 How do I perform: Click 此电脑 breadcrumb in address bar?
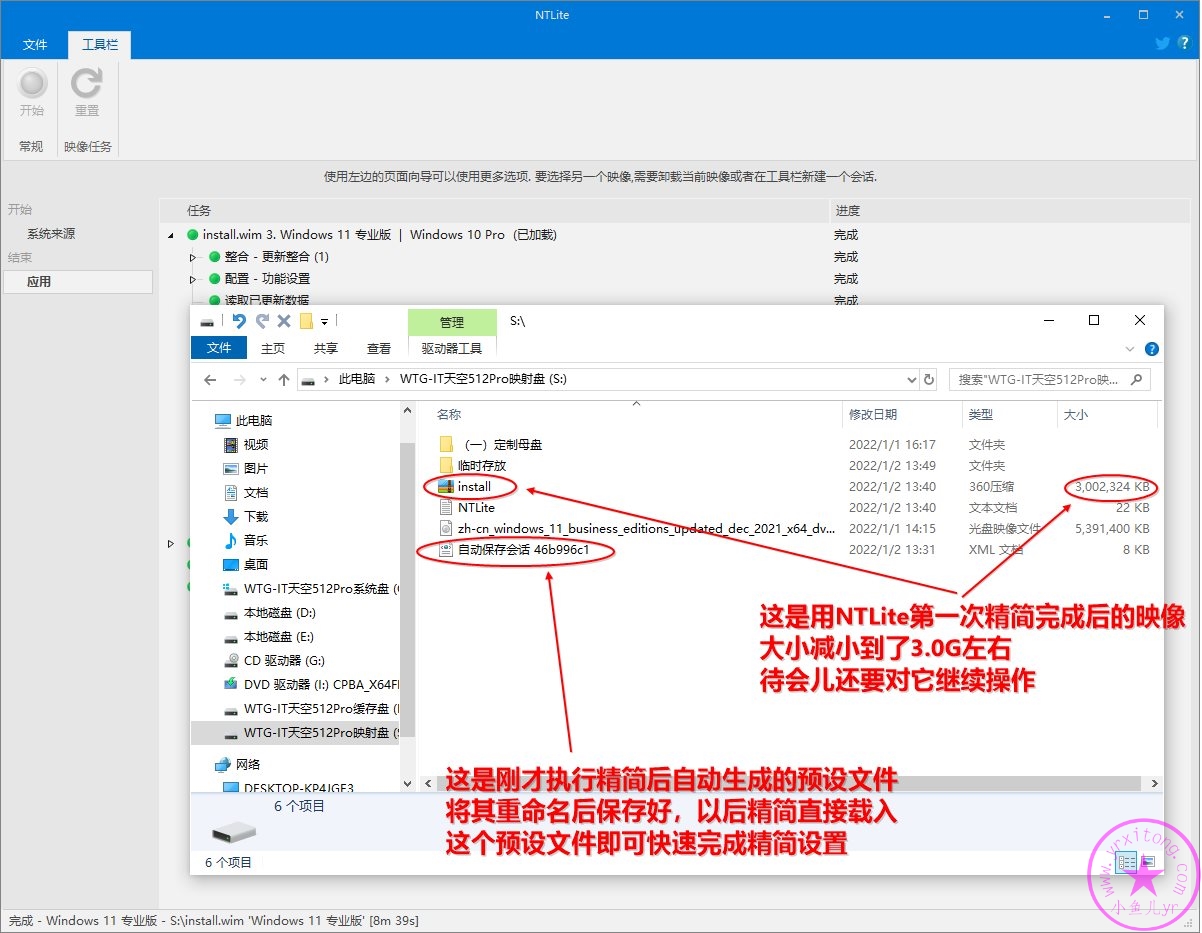pyautogui.click(x=357, y=380)
